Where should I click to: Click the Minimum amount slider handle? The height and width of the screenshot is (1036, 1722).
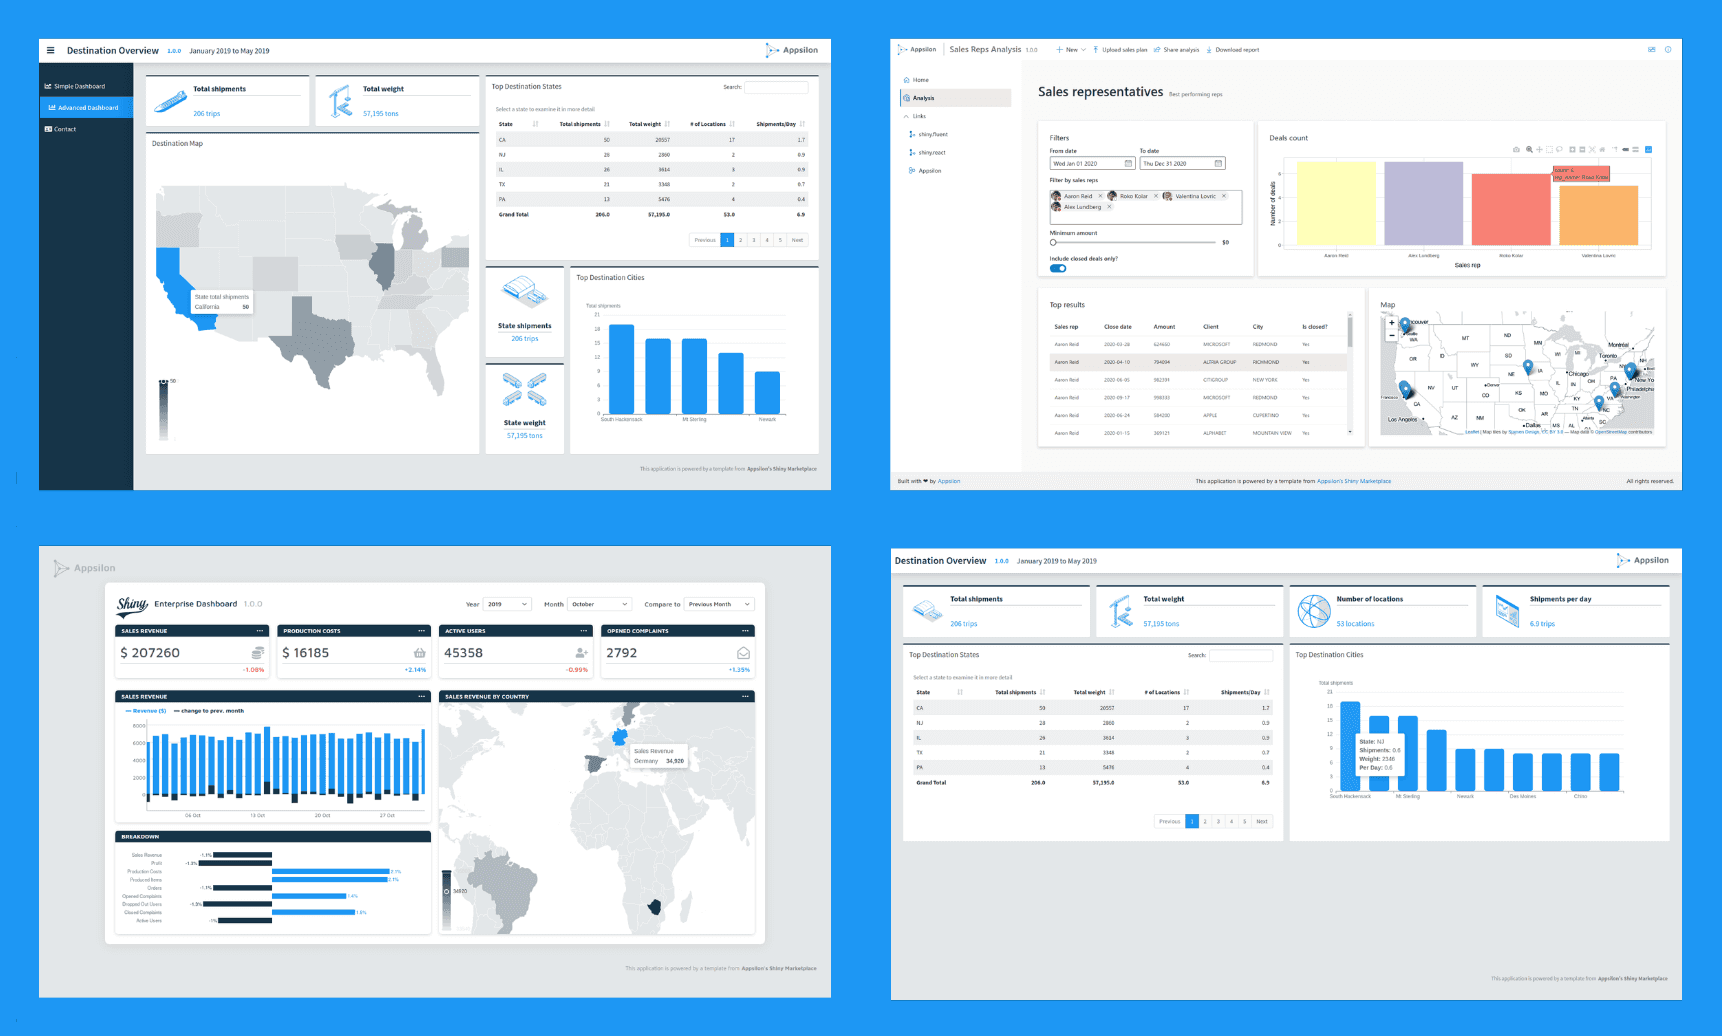coord(1053,242)
